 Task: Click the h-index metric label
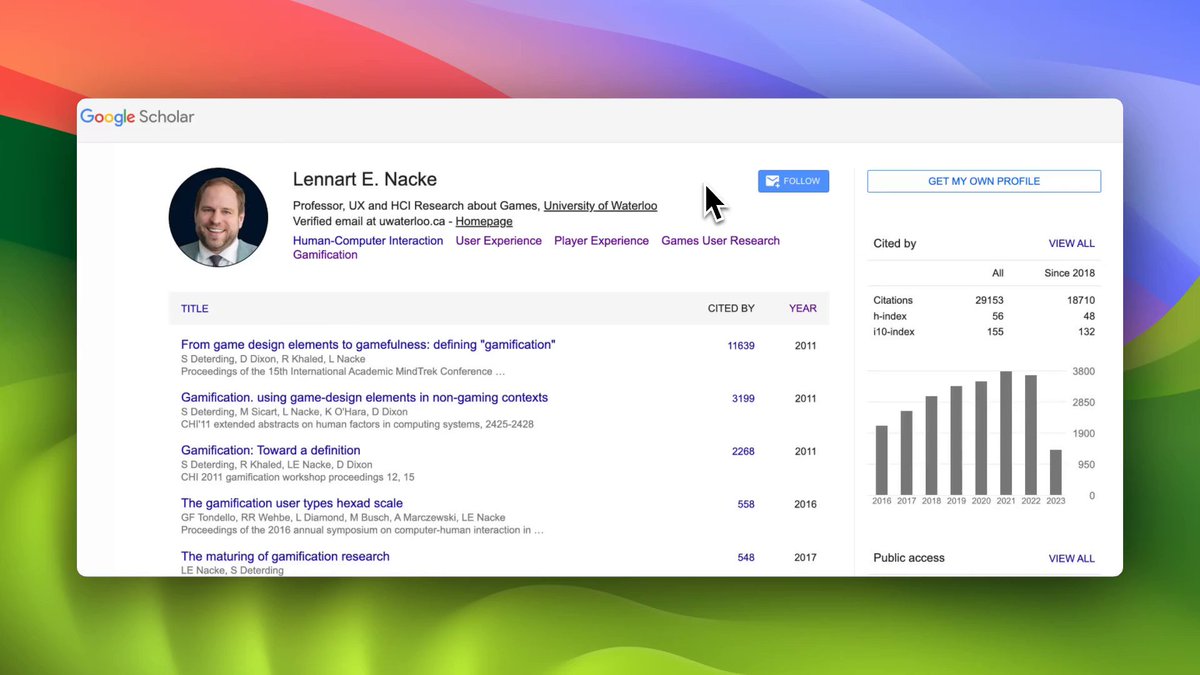pyautogui.click(x=890, y=316)
